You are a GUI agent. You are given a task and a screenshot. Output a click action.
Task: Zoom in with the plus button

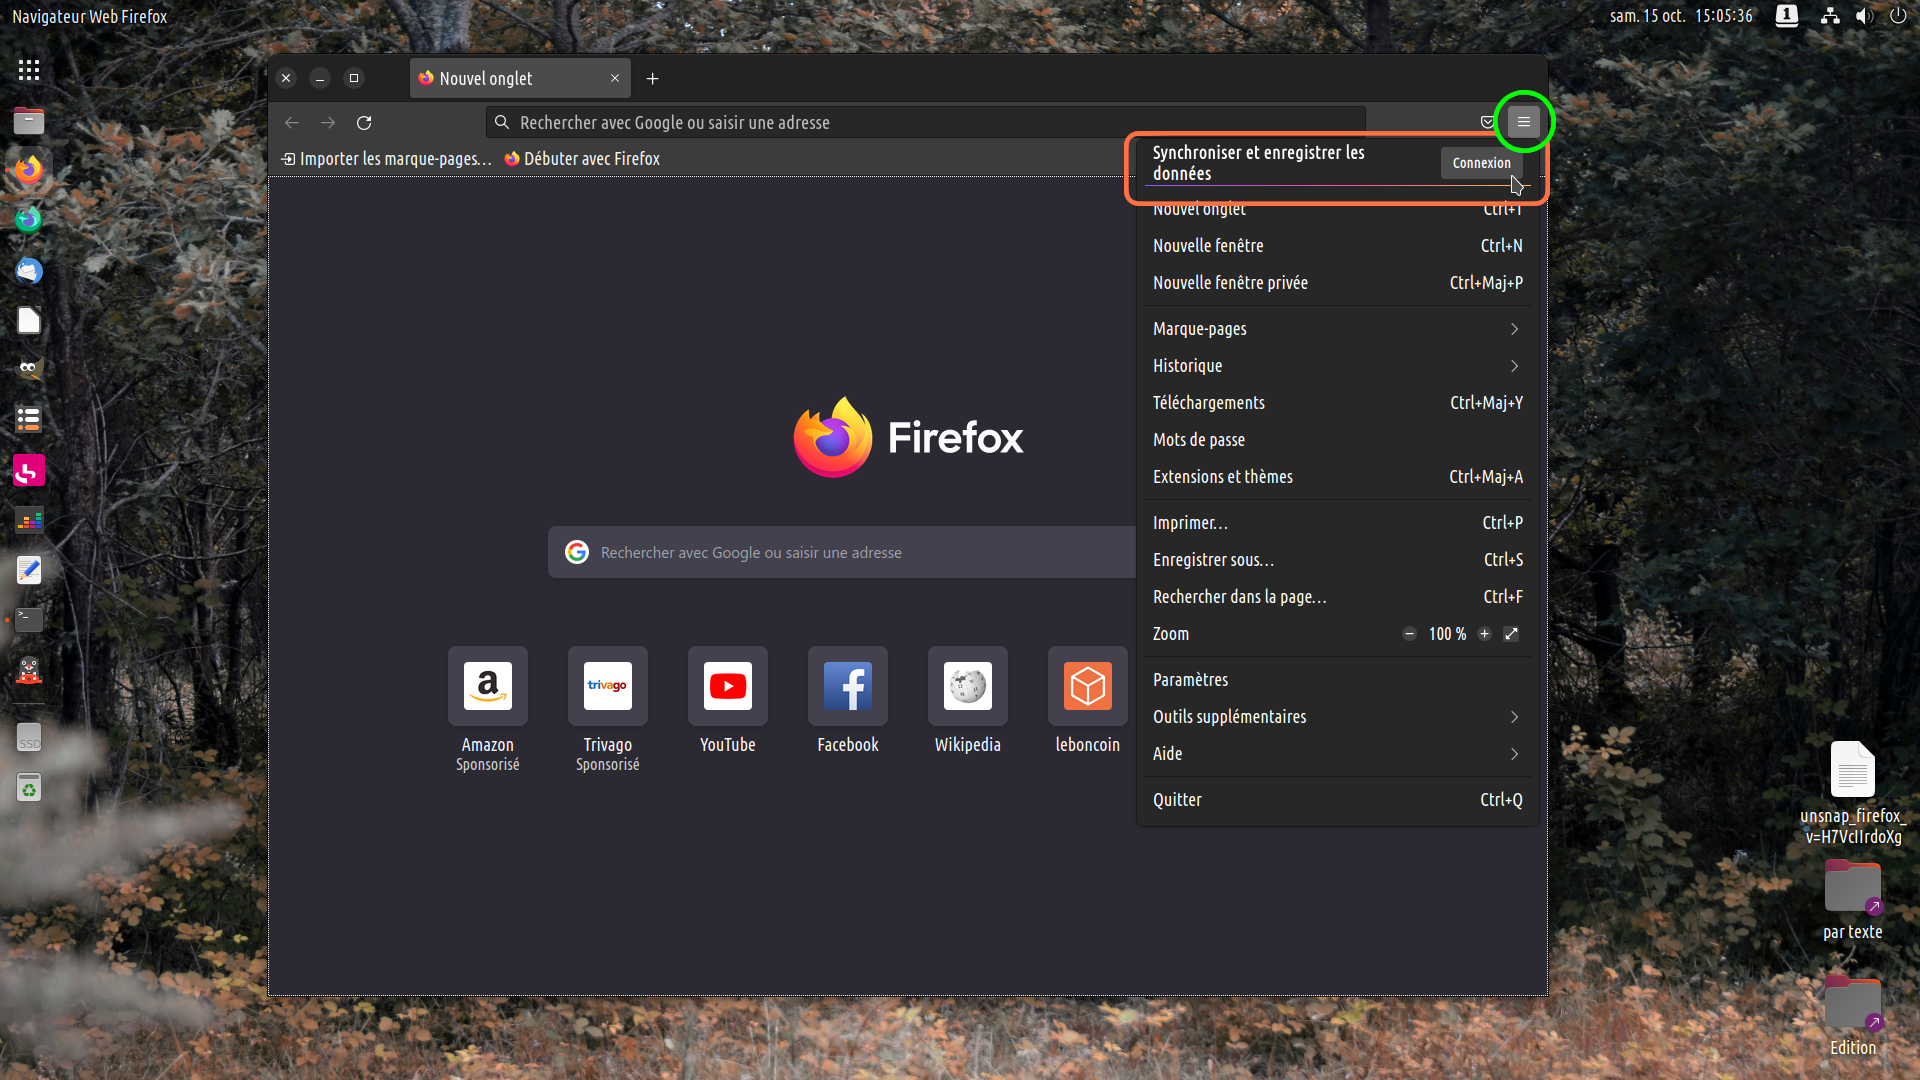tap(1485, 634)
